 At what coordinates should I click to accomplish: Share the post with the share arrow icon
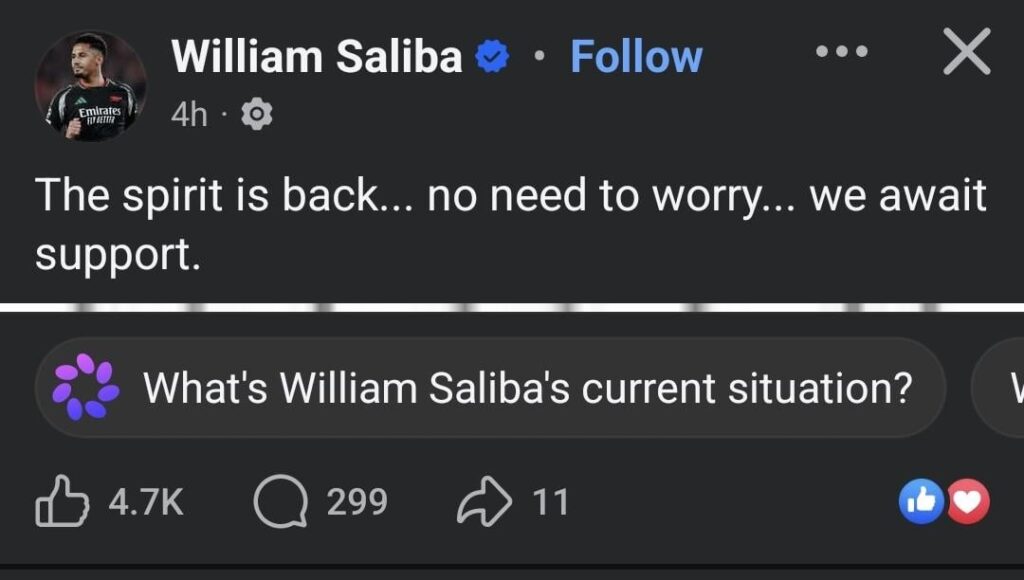486,503
